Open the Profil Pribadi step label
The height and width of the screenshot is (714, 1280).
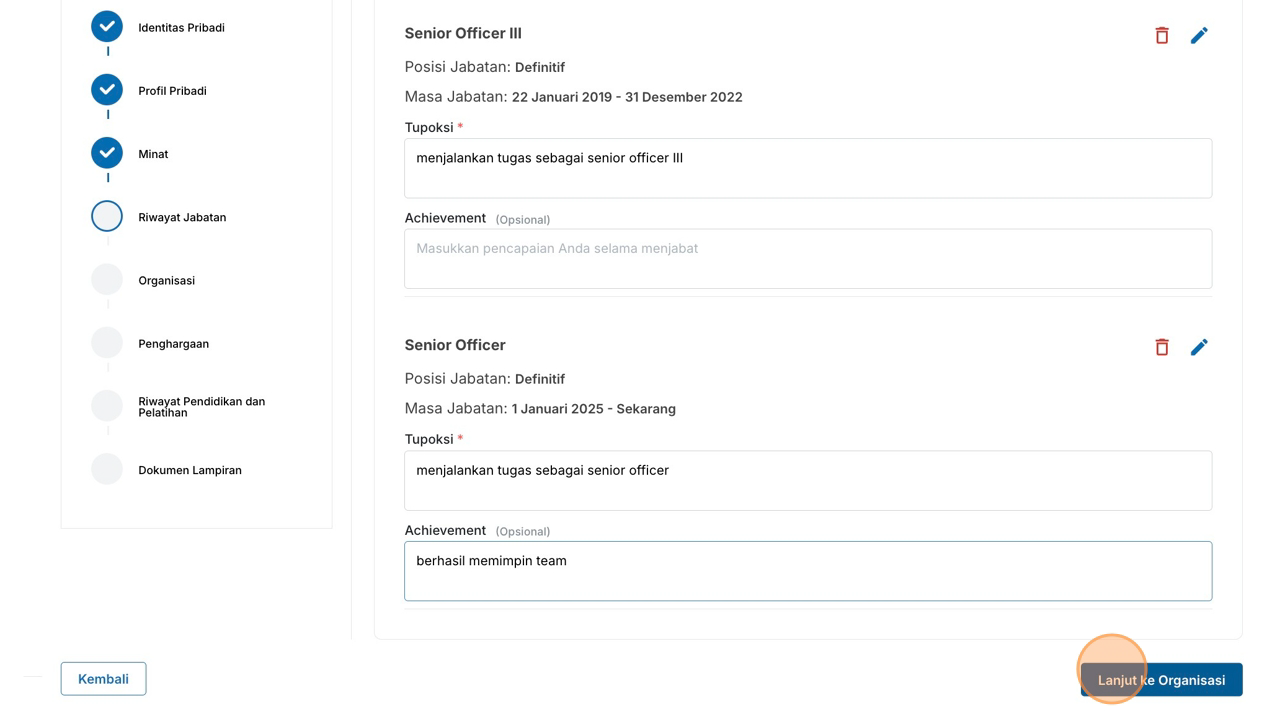[172, 91]
